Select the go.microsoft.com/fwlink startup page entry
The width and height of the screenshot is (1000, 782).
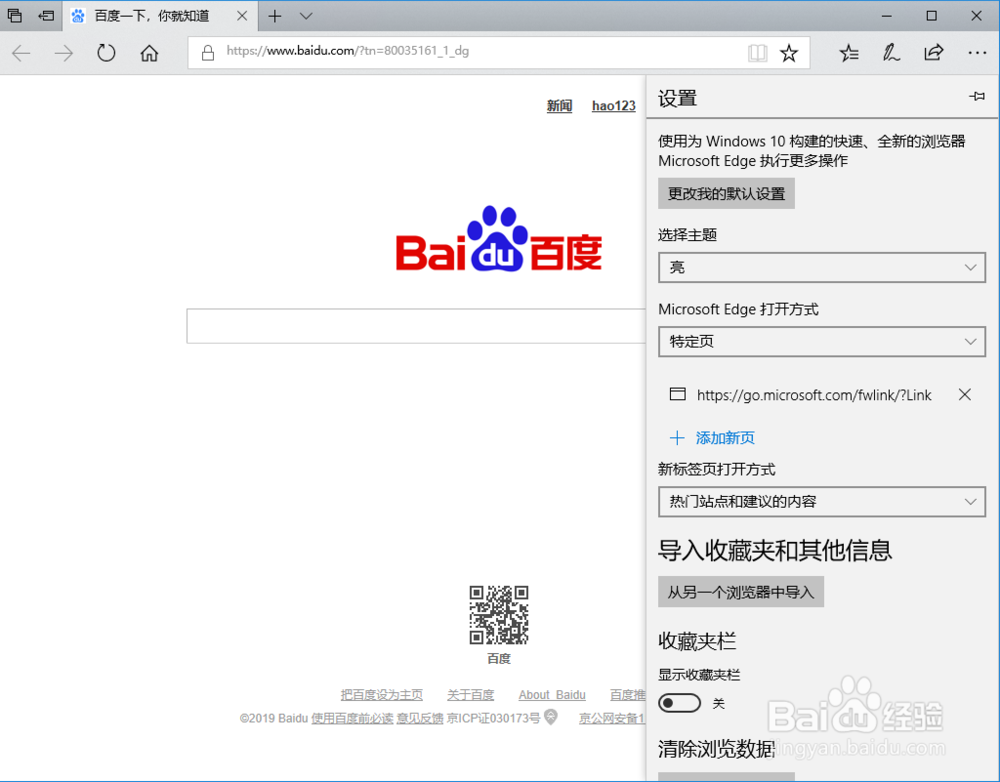click(x=801, y=395)
